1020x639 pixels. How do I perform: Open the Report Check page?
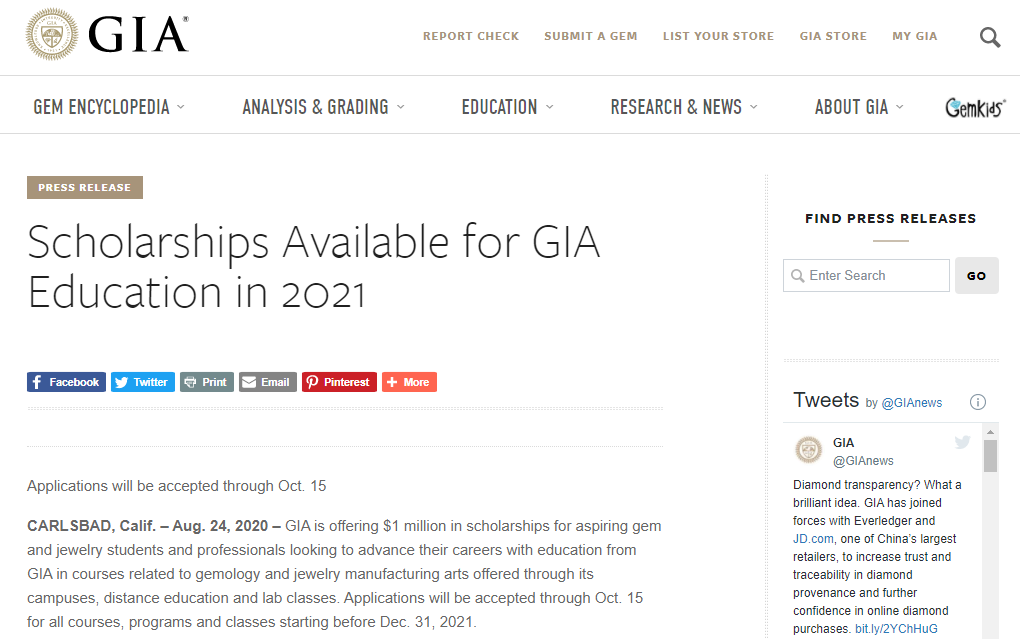471,36
